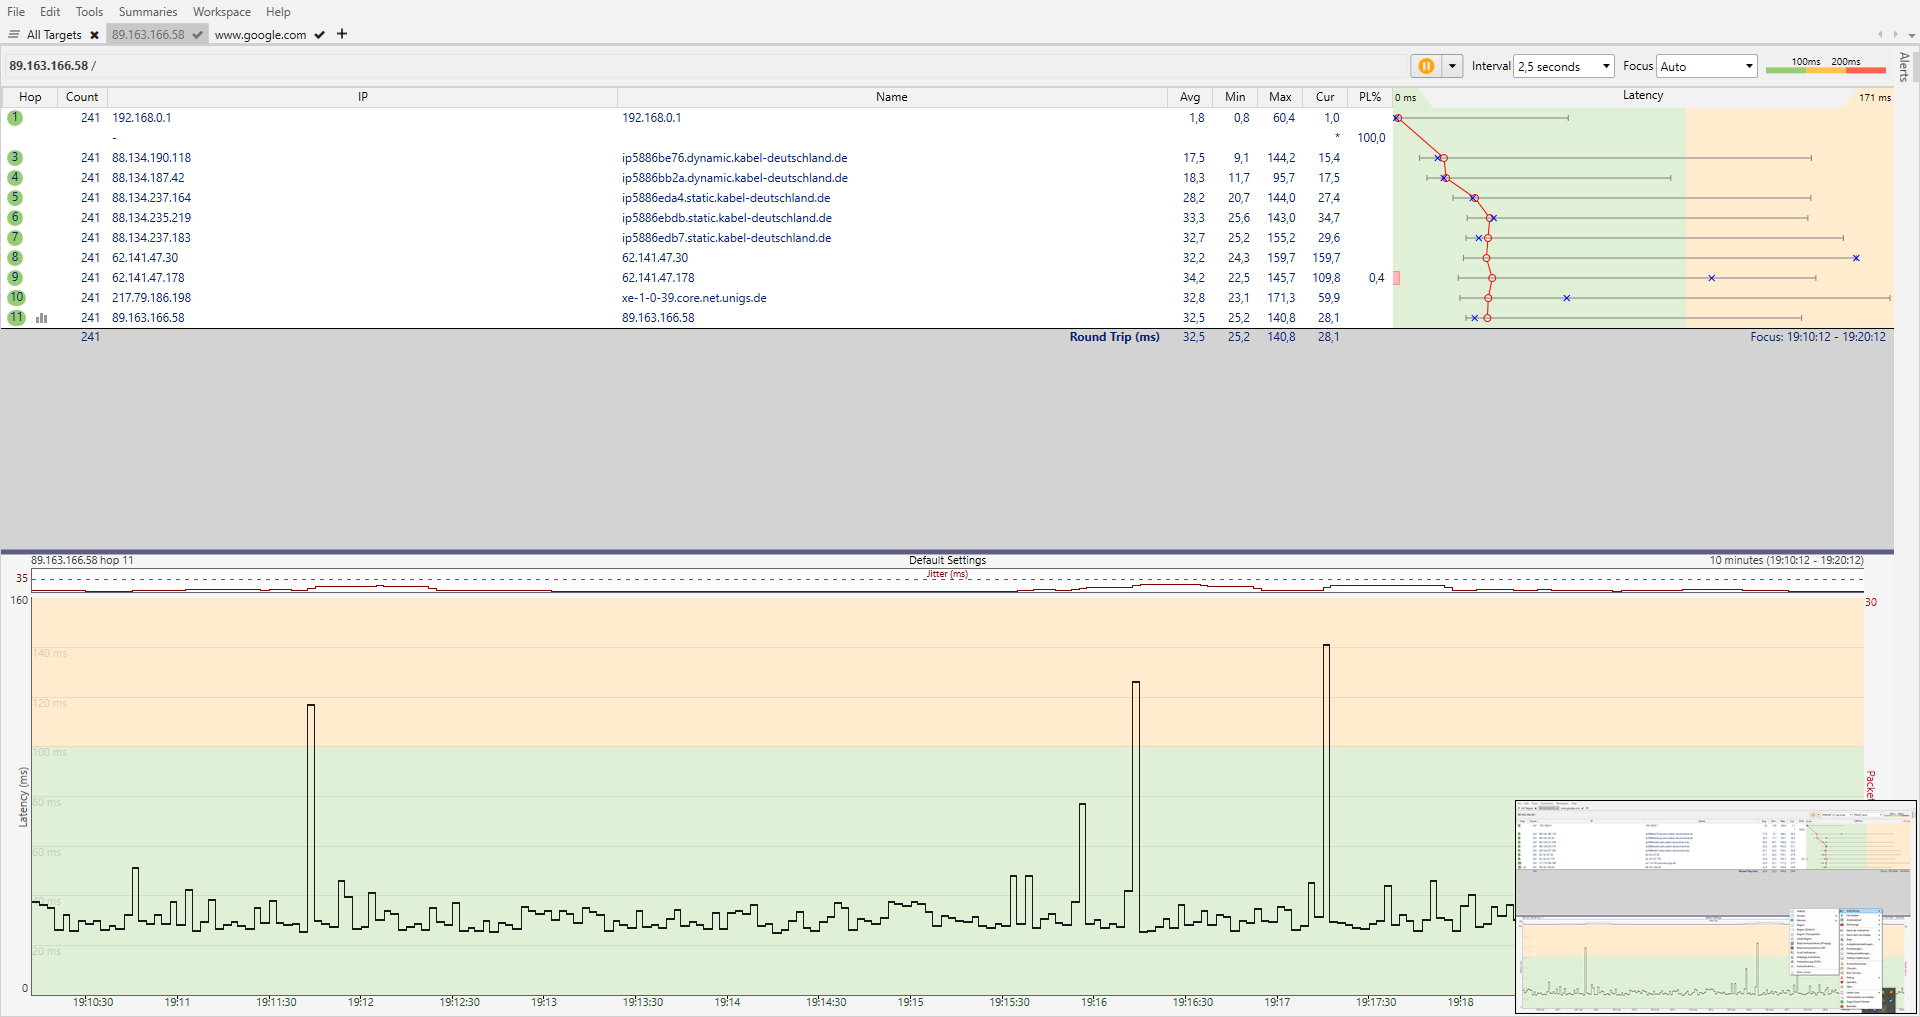
Task: Select hop 7 green circle icon
Action: tap(15, 238)
